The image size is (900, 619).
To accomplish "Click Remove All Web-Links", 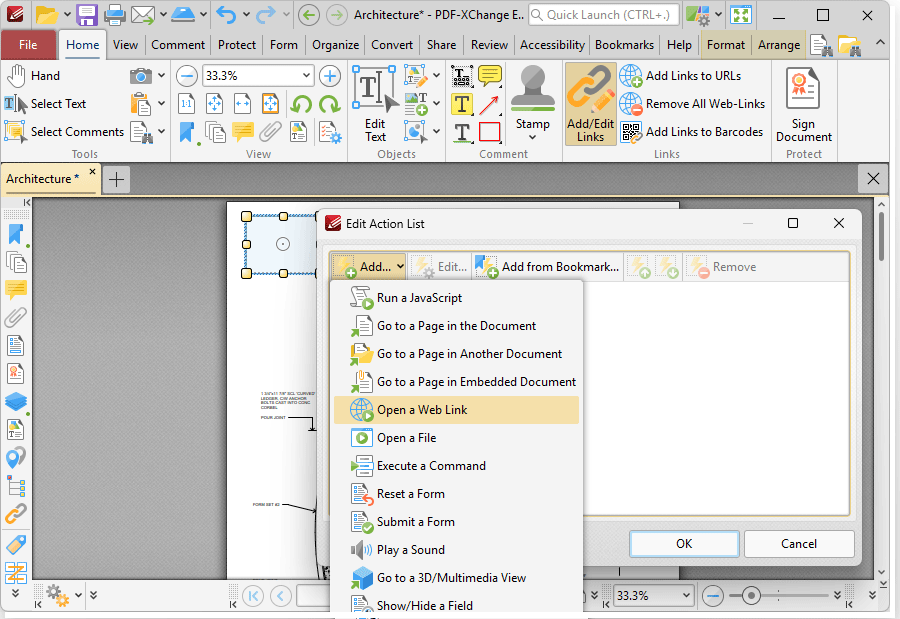I will pyautogui.click(x=692, y=104).
